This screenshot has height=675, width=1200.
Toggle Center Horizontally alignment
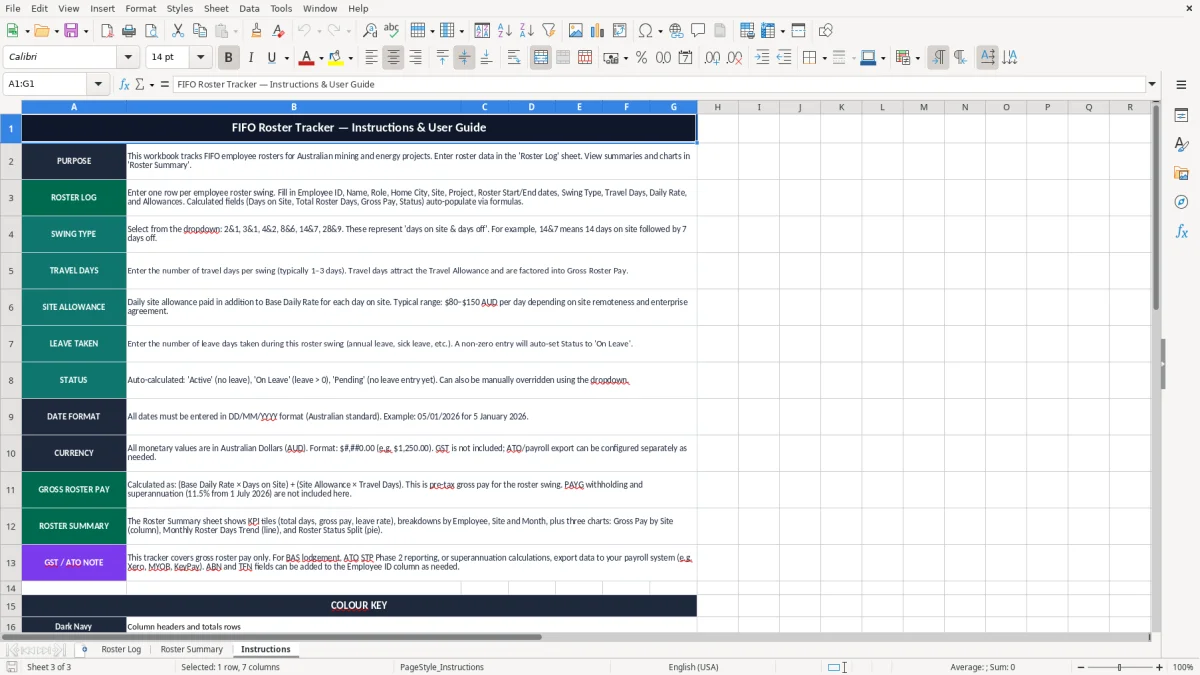pos(393,58)
